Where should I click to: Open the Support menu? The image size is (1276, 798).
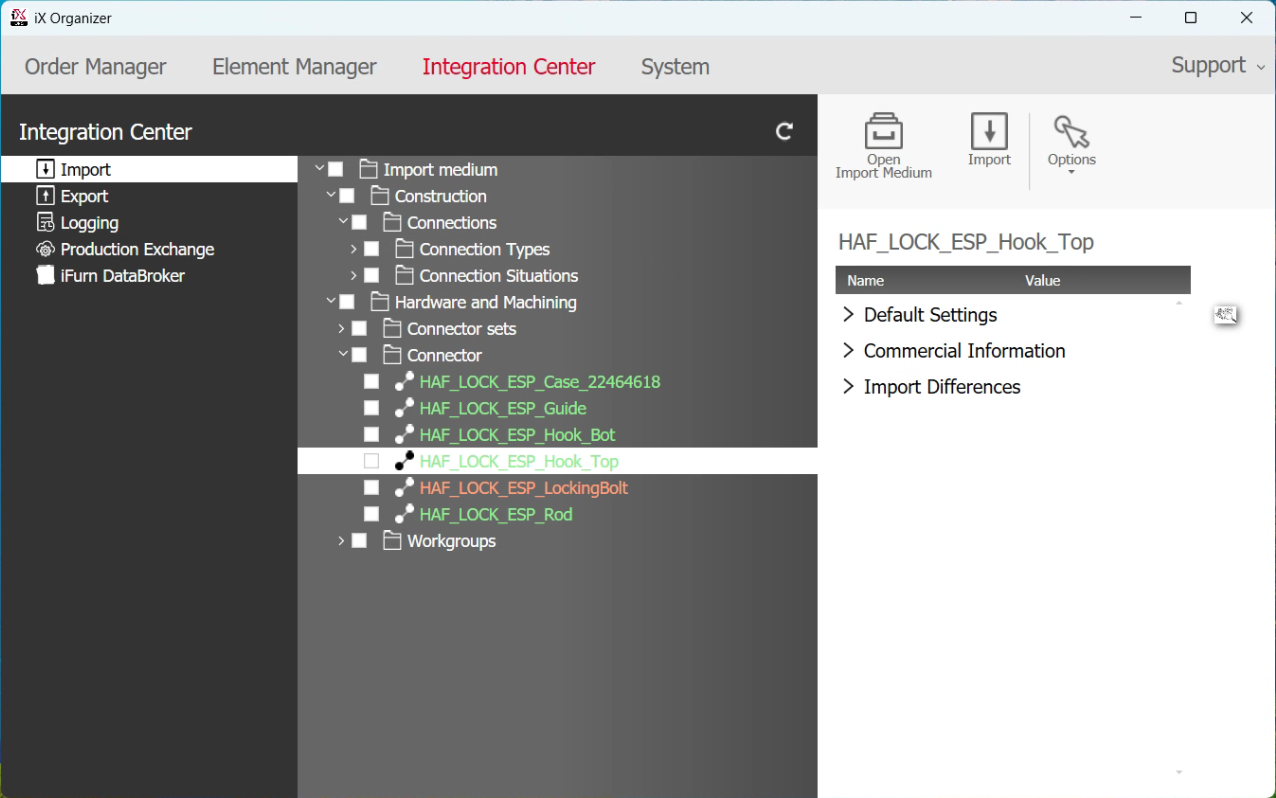tap(1217, 65)
